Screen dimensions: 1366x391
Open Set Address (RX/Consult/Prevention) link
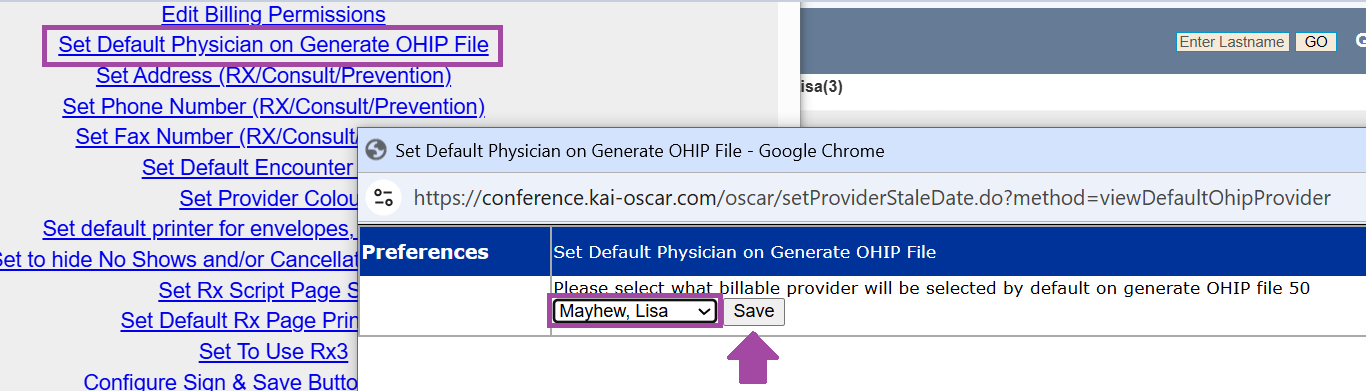274,76
